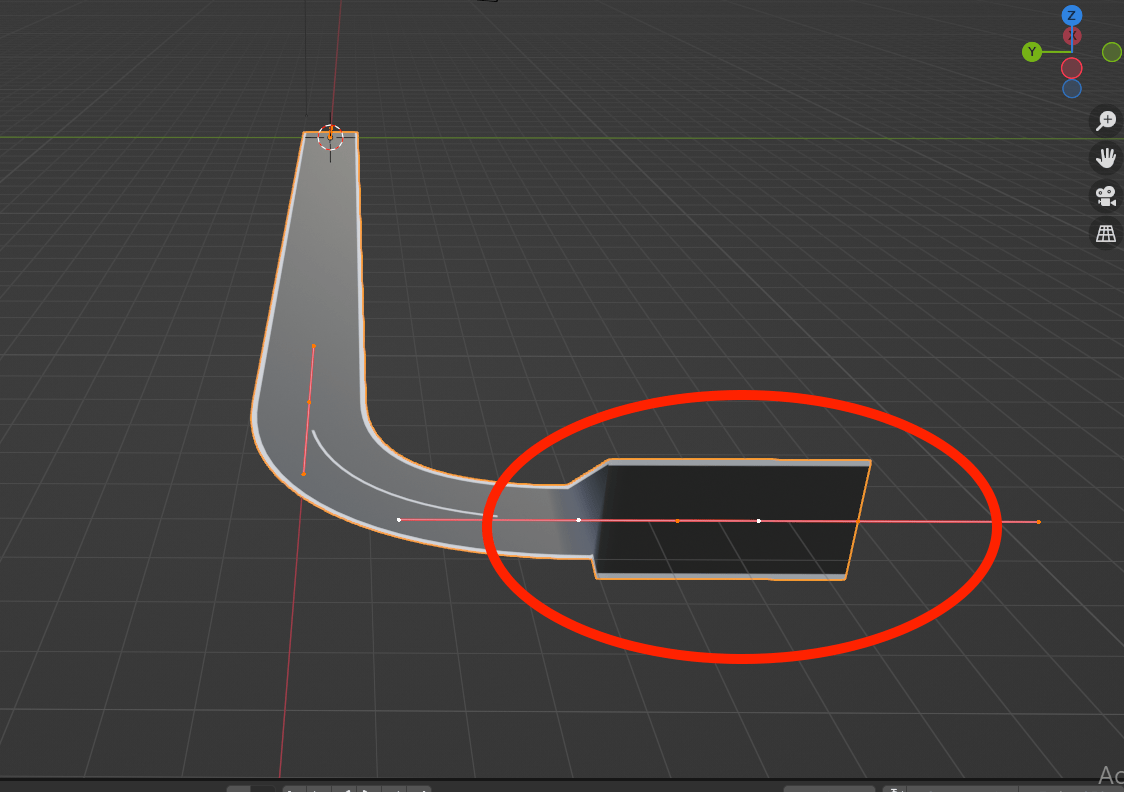Viewport: 1124px width, 792px height.
Task: Click the Y axis ball on navigation gizmo
Action: 1032,51
